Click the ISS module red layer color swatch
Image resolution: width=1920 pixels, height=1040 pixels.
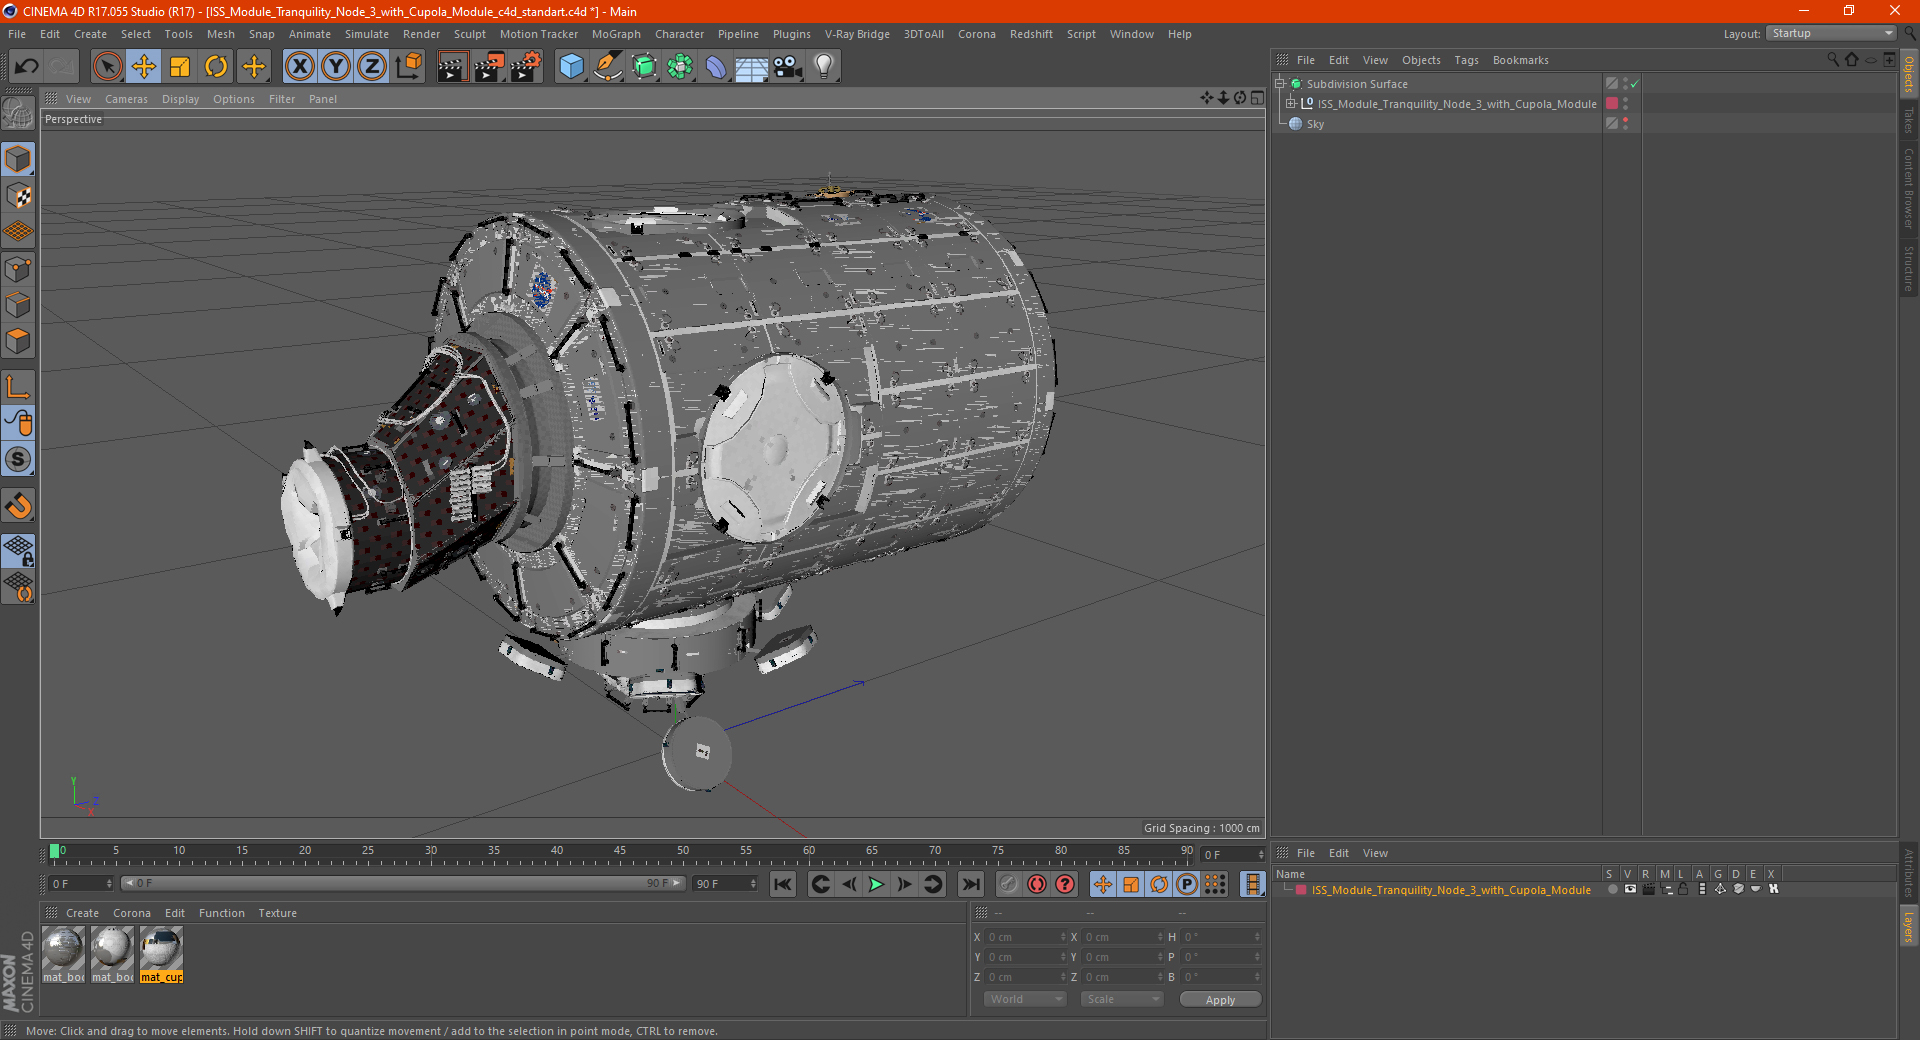[1612, 104]
